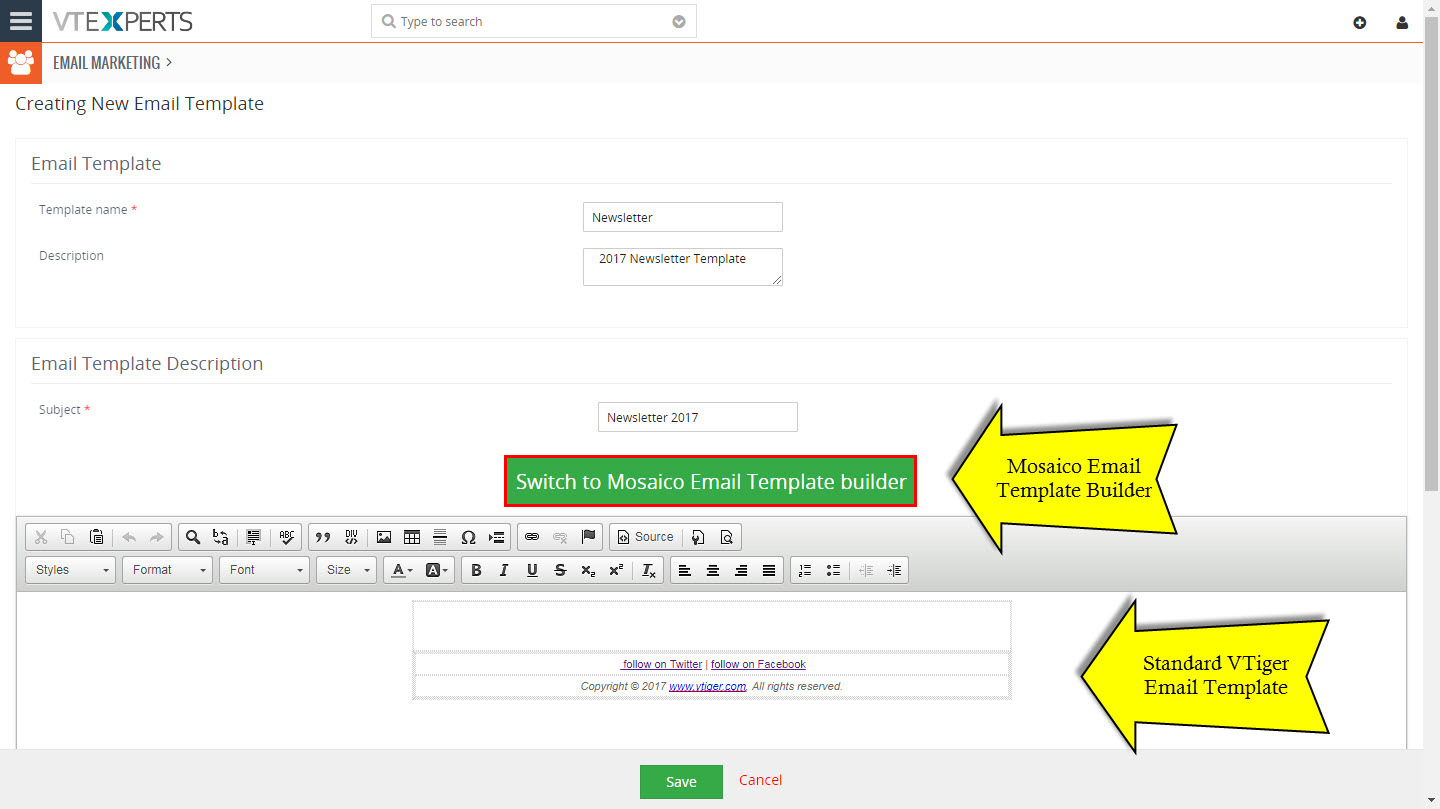Open the www.vtiger.com link
The image size is (1440, 809).
(x=707, y=686)
